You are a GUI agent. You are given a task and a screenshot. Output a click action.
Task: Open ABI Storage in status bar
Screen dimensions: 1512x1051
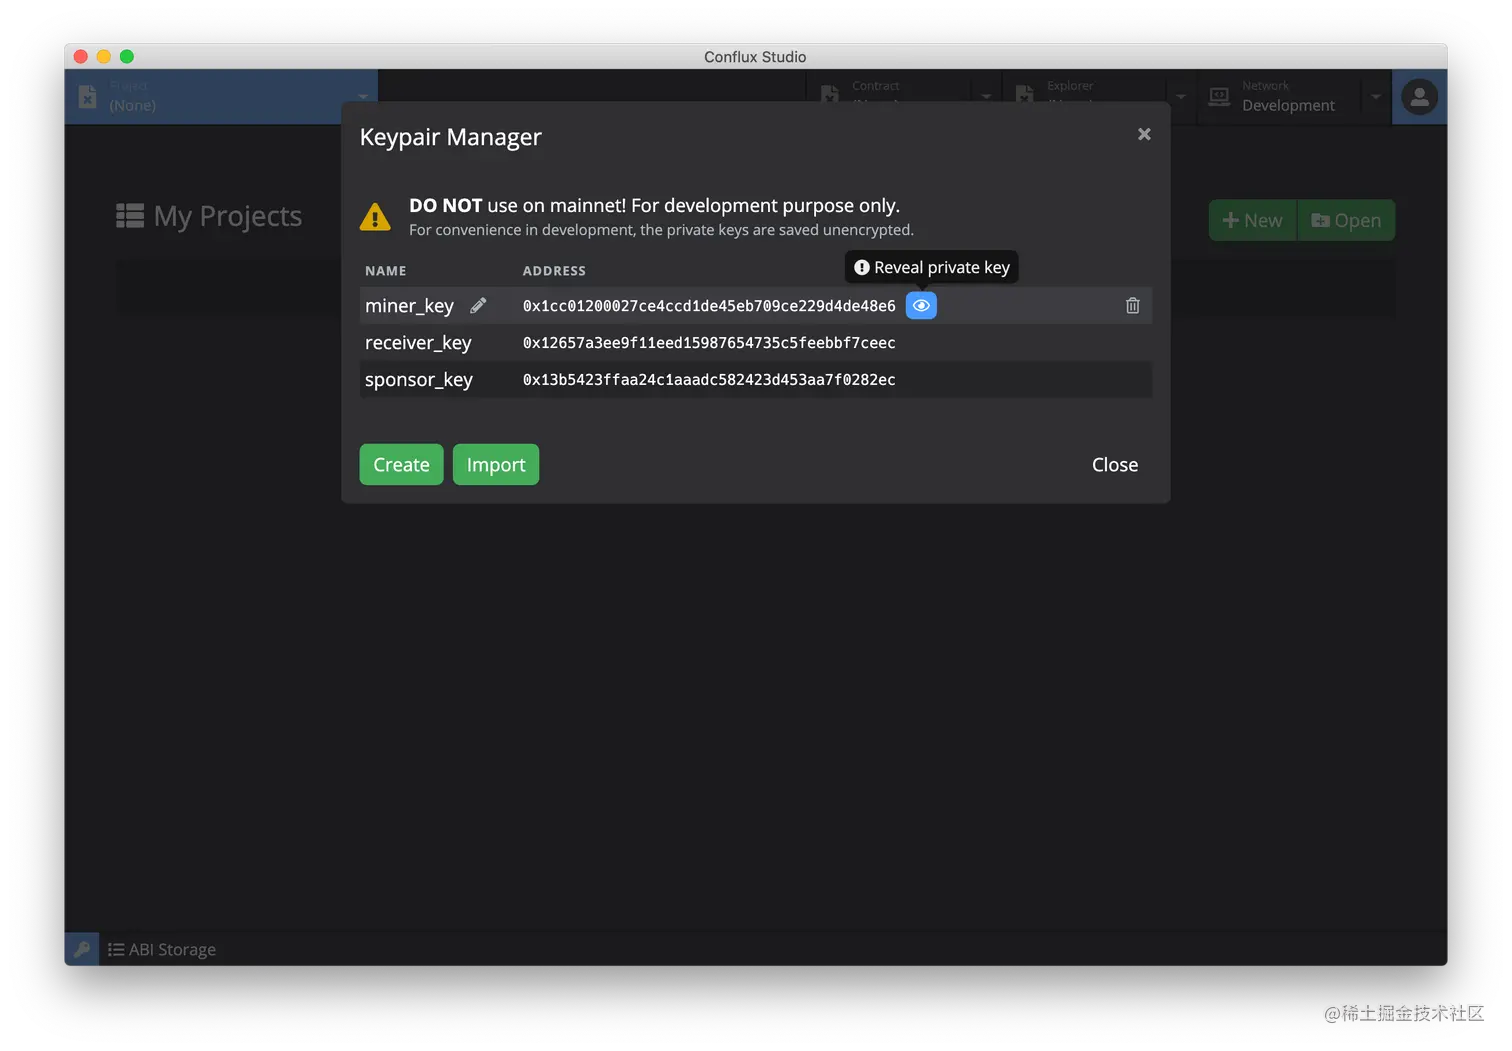162,949
